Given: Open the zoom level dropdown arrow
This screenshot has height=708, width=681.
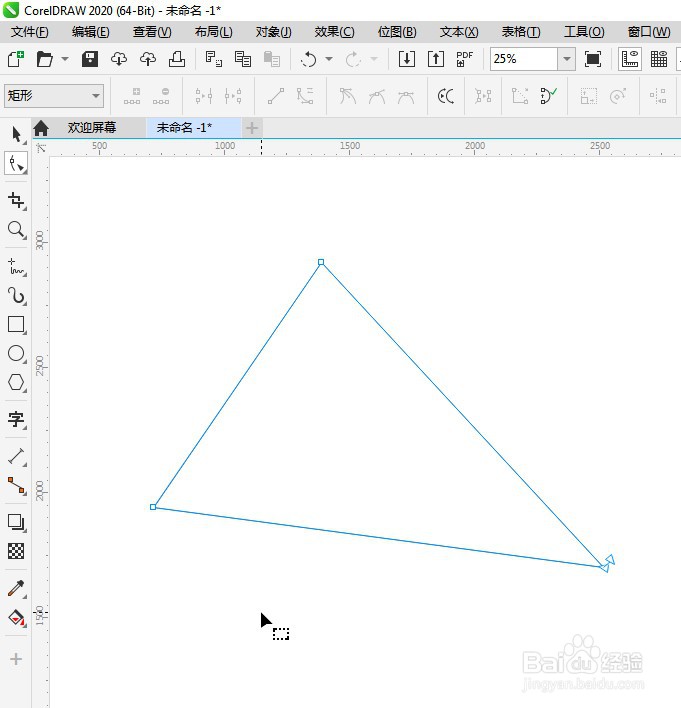Looking at the screenshot, I should pyautogui.click(x=567, y=59).
